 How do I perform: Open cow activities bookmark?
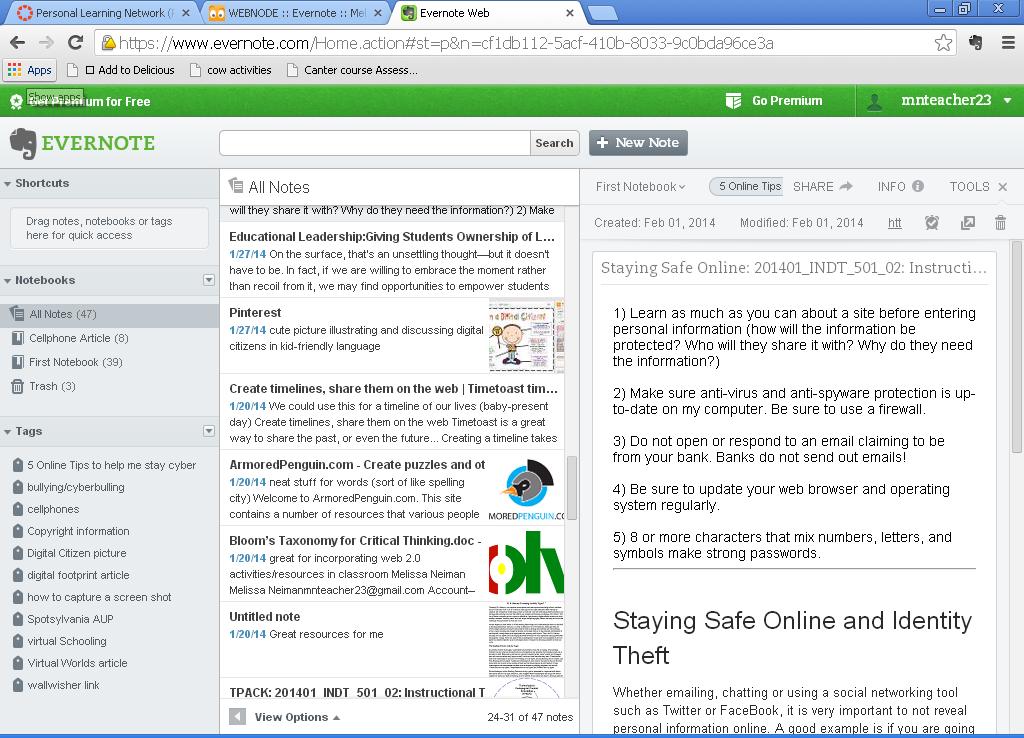click(231, 70)
